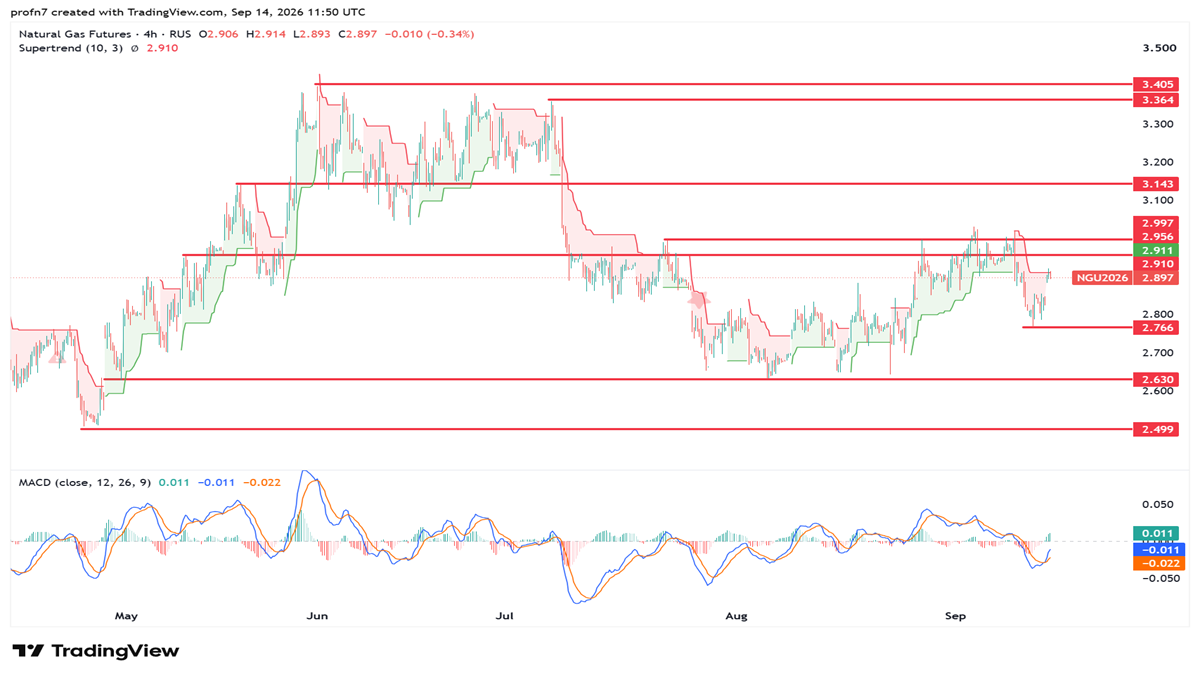Click the green 2.911 Supertrend price tag
The height and width of the screenshot is (675, 1200).
tap(1155, 250)
